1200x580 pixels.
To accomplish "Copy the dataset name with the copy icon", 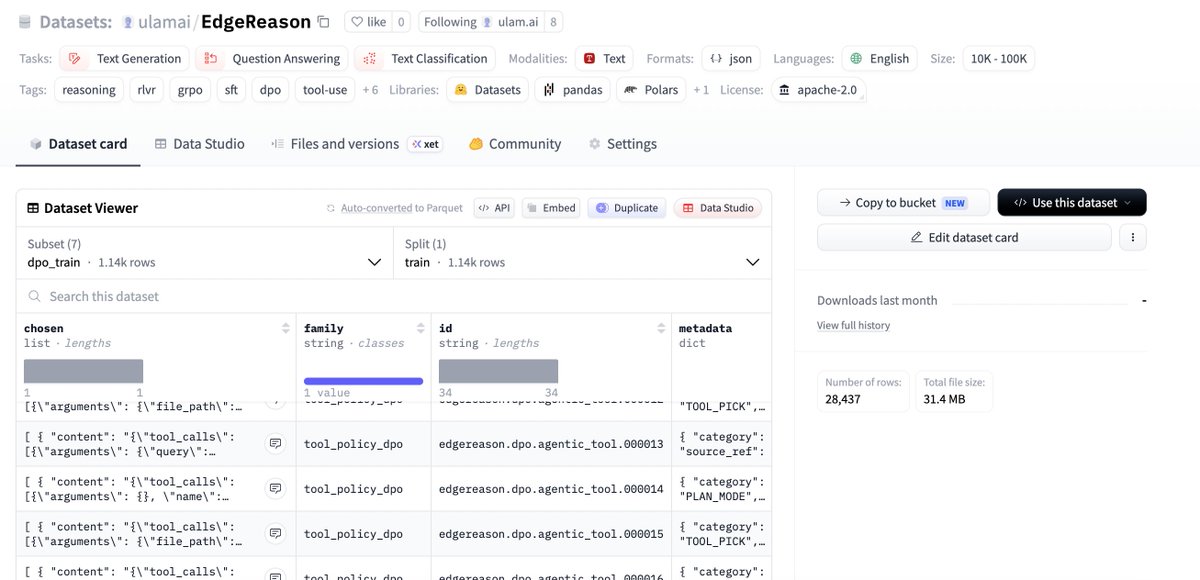I will (323, 21).
